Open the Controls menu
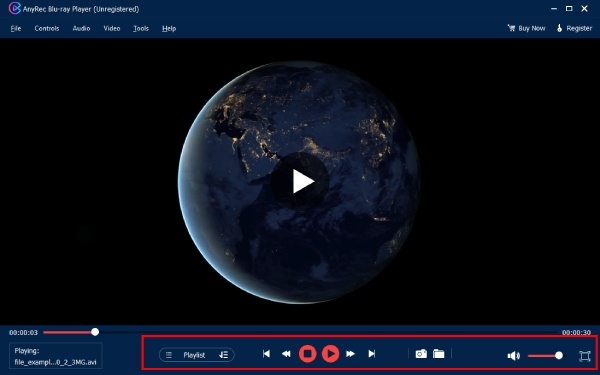 pos(47,28)
